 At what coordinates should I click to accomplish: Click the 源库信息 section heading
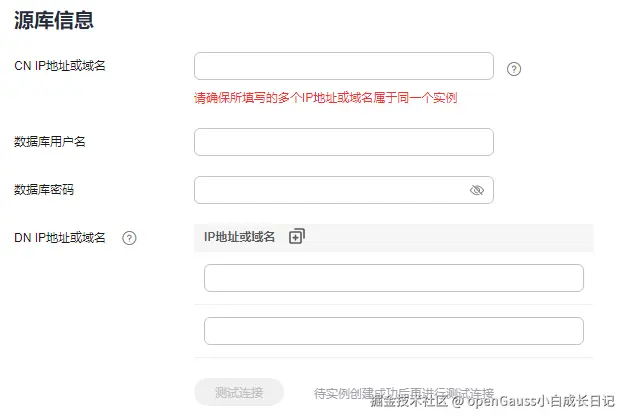54,20
